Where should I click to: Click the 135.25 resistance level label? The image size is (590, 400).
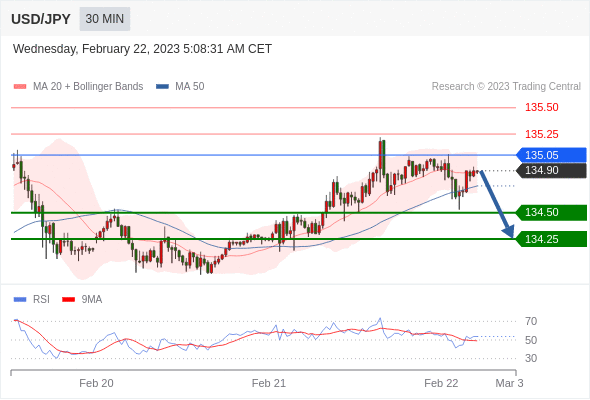pos(542,134)
